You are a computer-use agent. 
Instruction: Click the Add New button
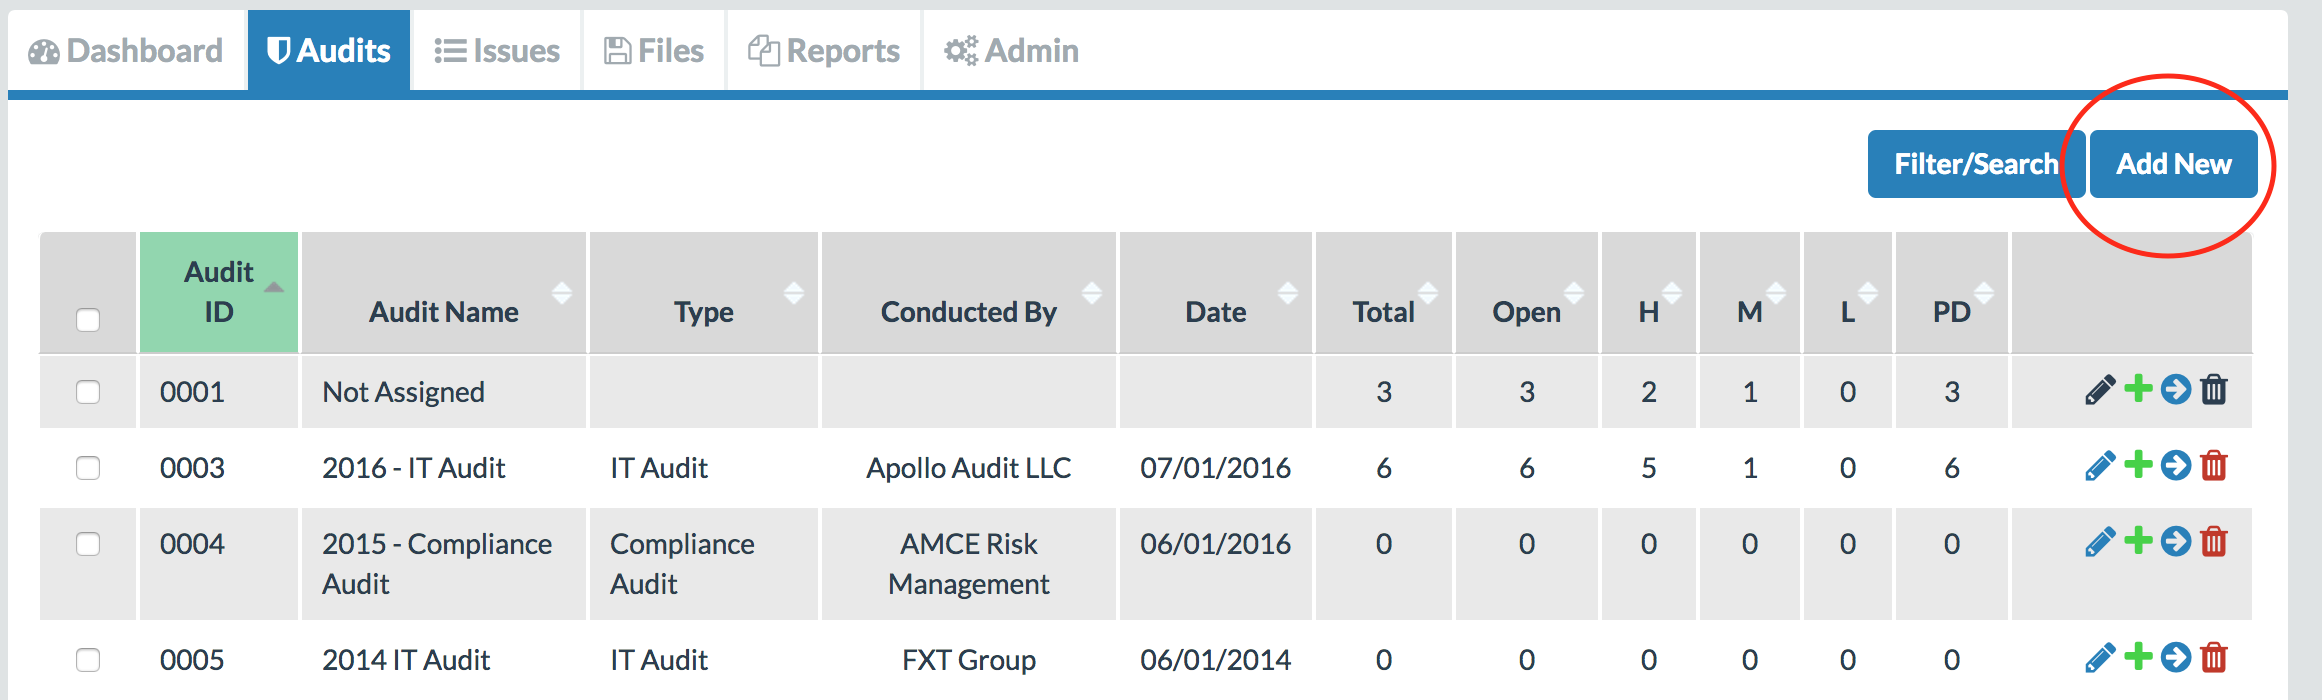pos(2174,164)
